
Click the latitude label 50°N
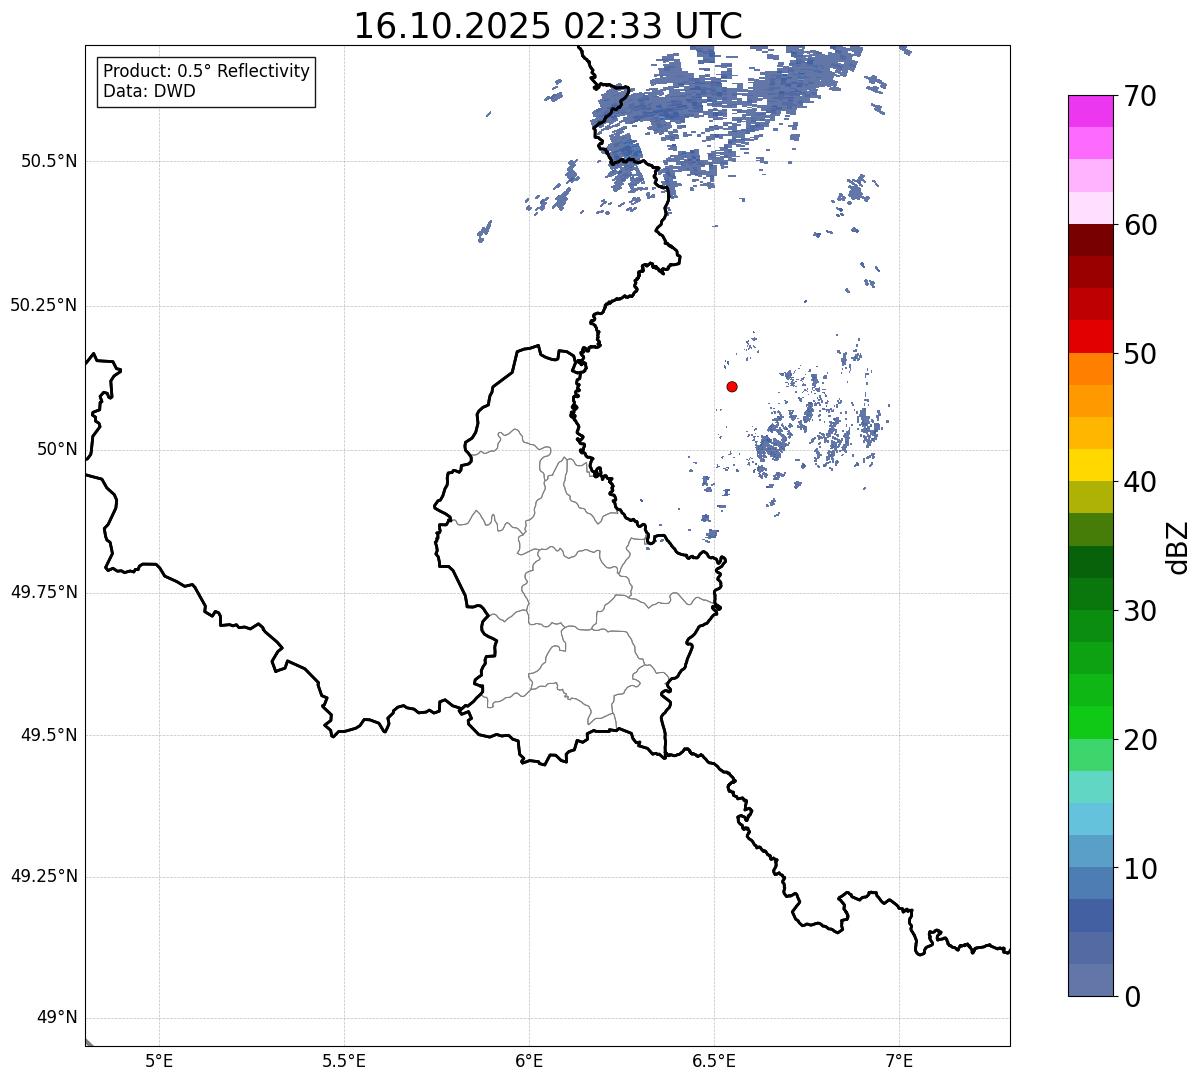57,449
